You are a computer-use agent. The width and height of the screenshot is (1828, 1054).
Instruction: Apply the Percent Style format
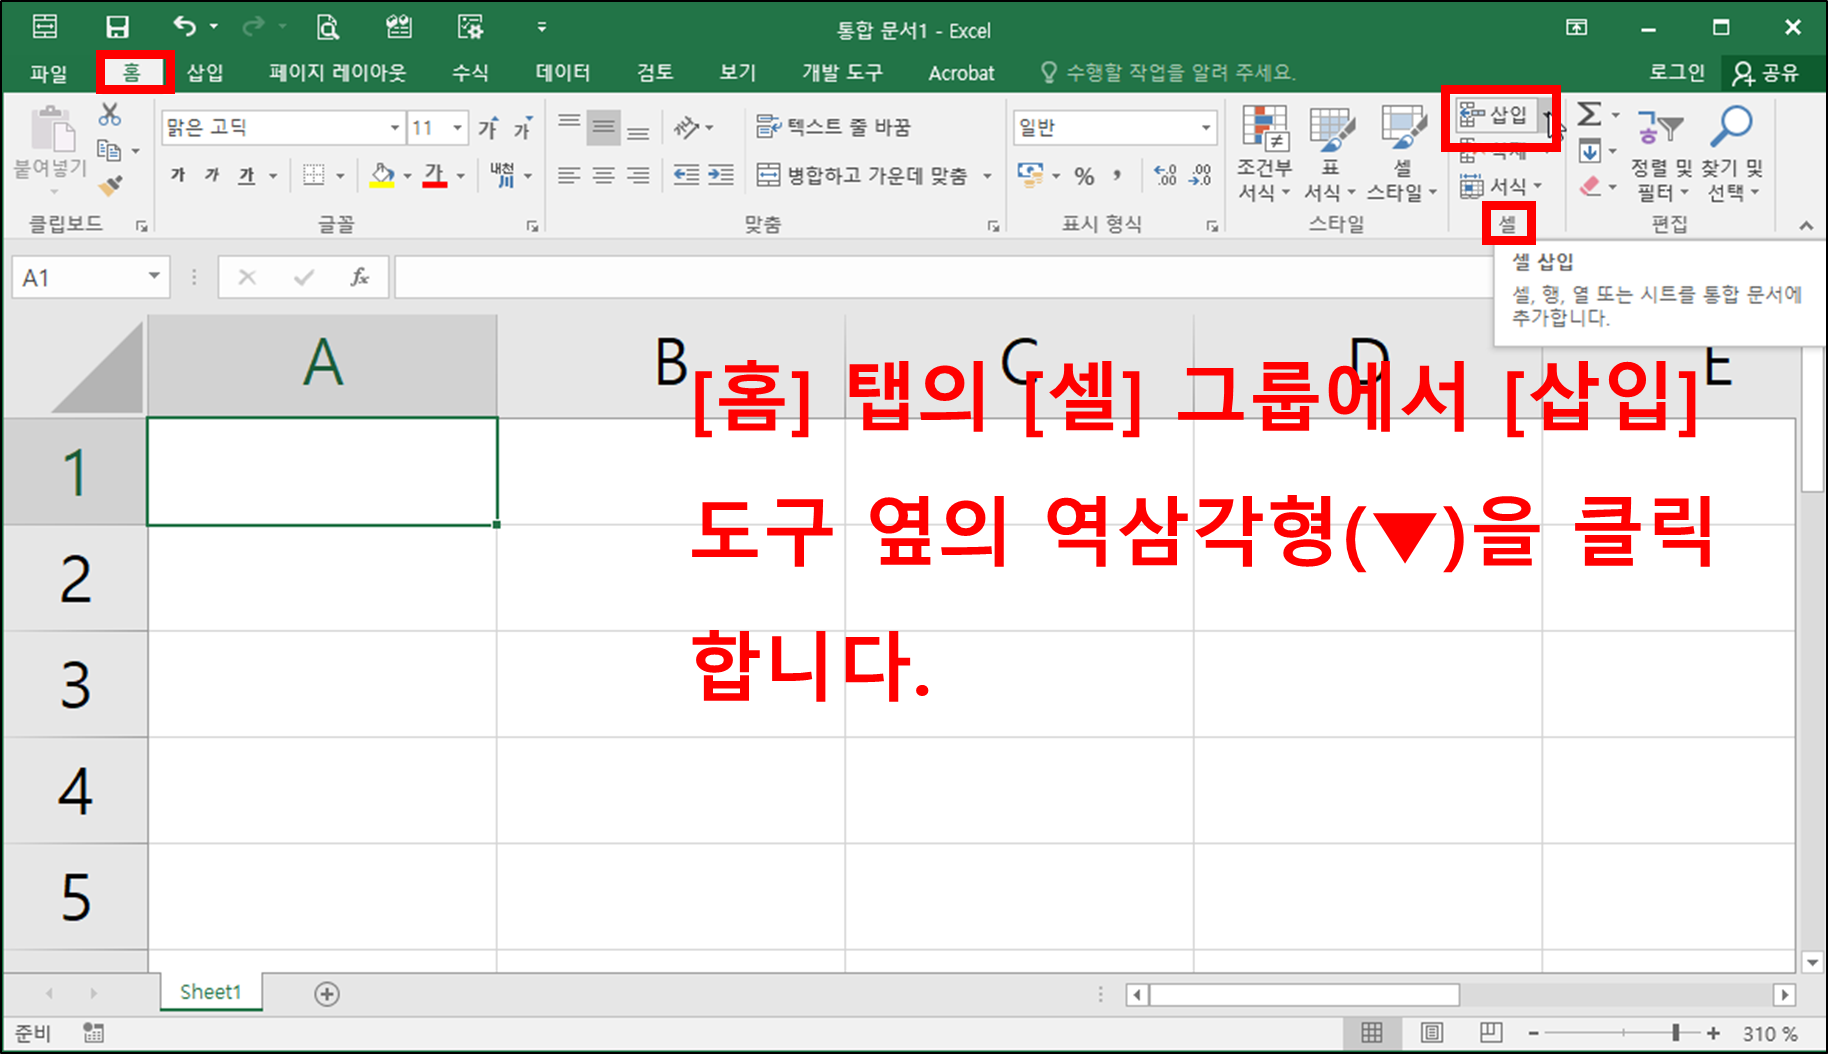(x=1084, y=176)
